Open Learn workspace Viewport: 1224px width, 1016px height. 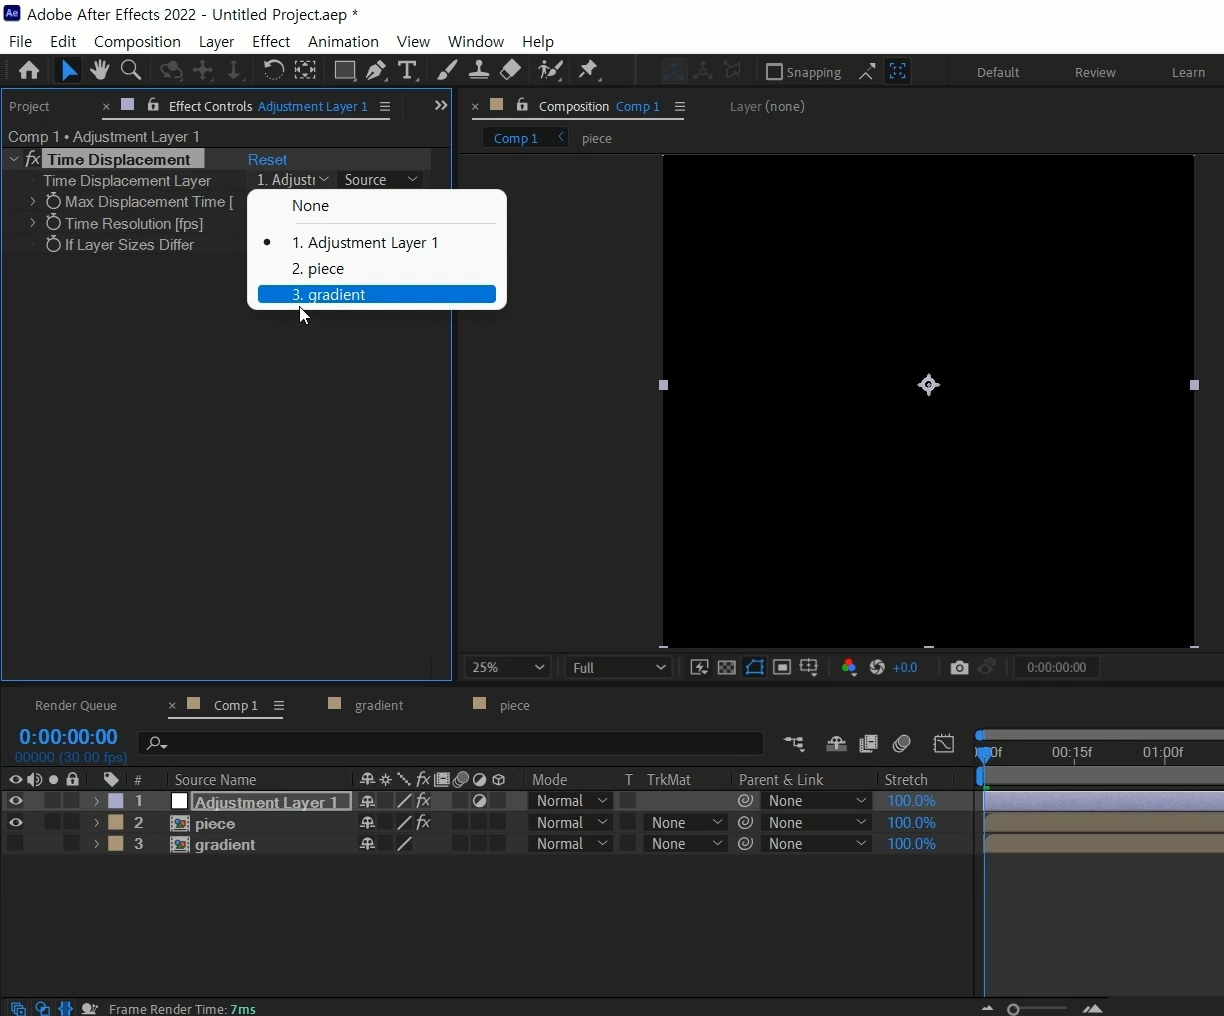point(1188,73)
